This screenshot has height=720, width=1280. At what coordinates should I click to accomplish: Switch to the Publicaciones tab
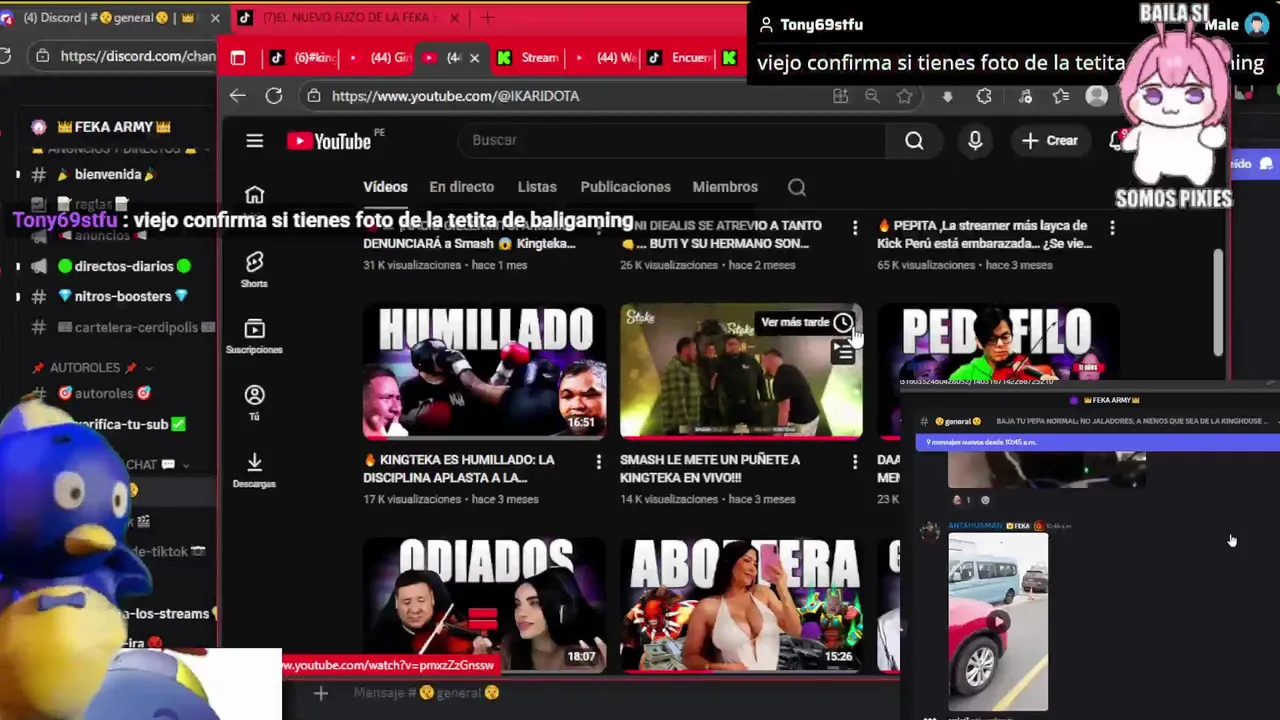coord(625,187)
